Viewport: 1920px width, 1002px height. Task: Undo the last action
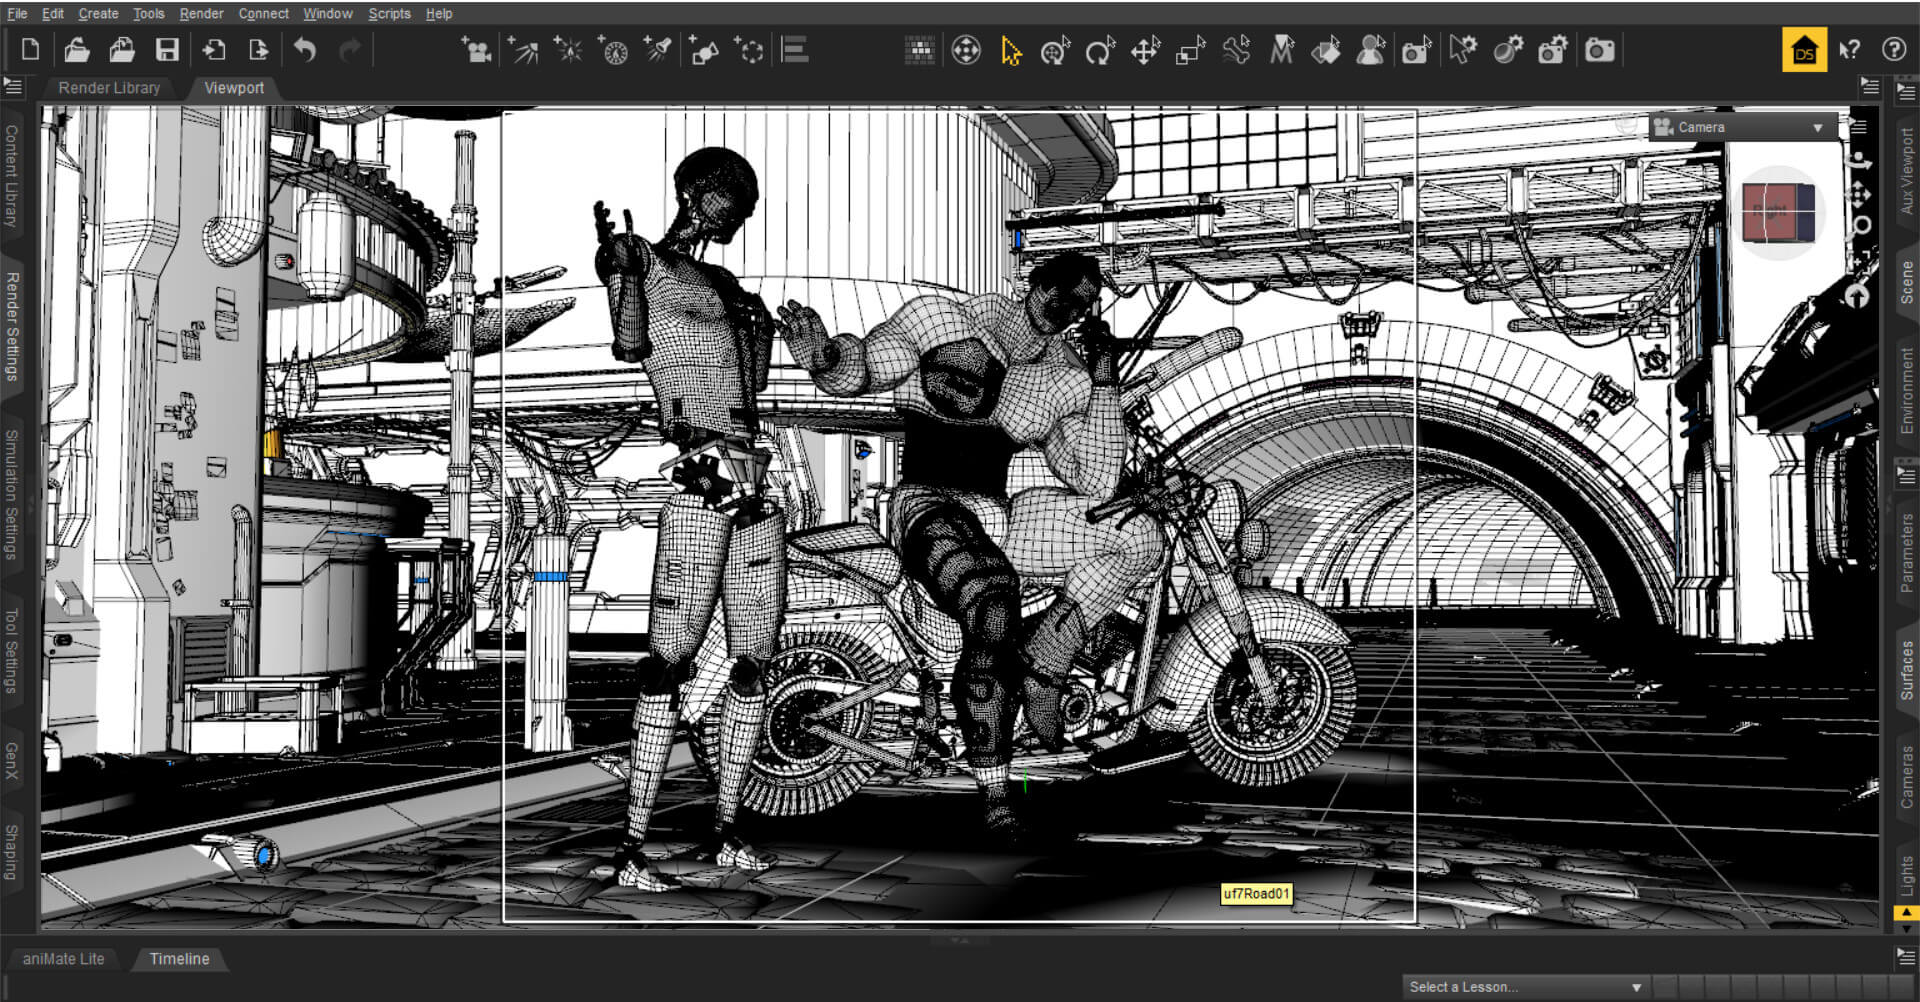pos(305,49)
